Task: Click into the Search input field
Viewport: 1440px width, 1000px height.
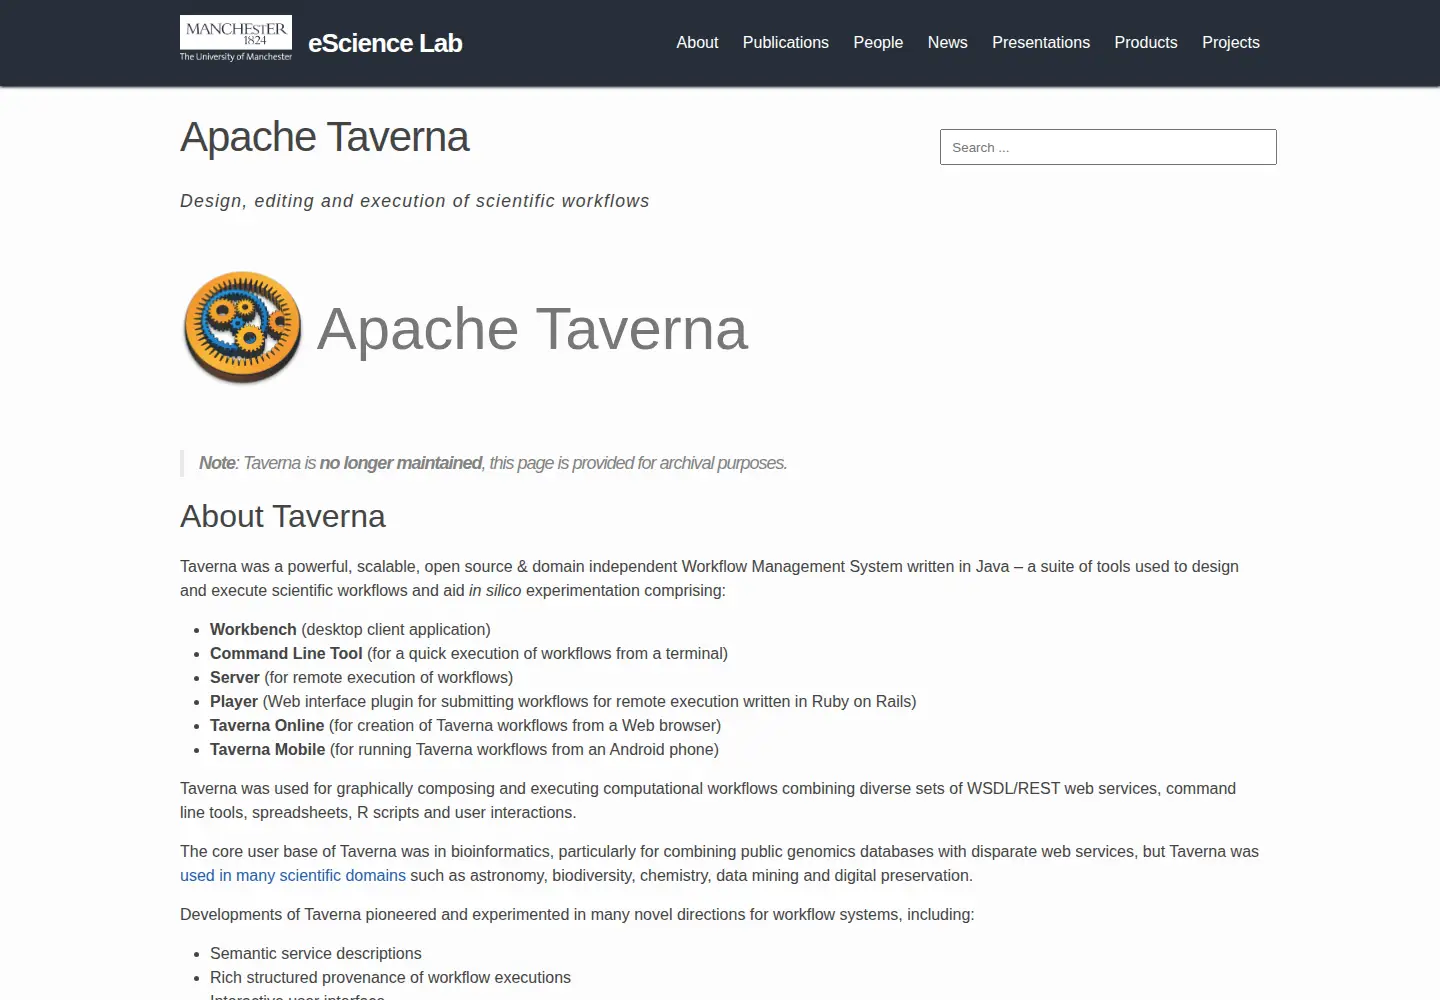Action: [1108, 147]
